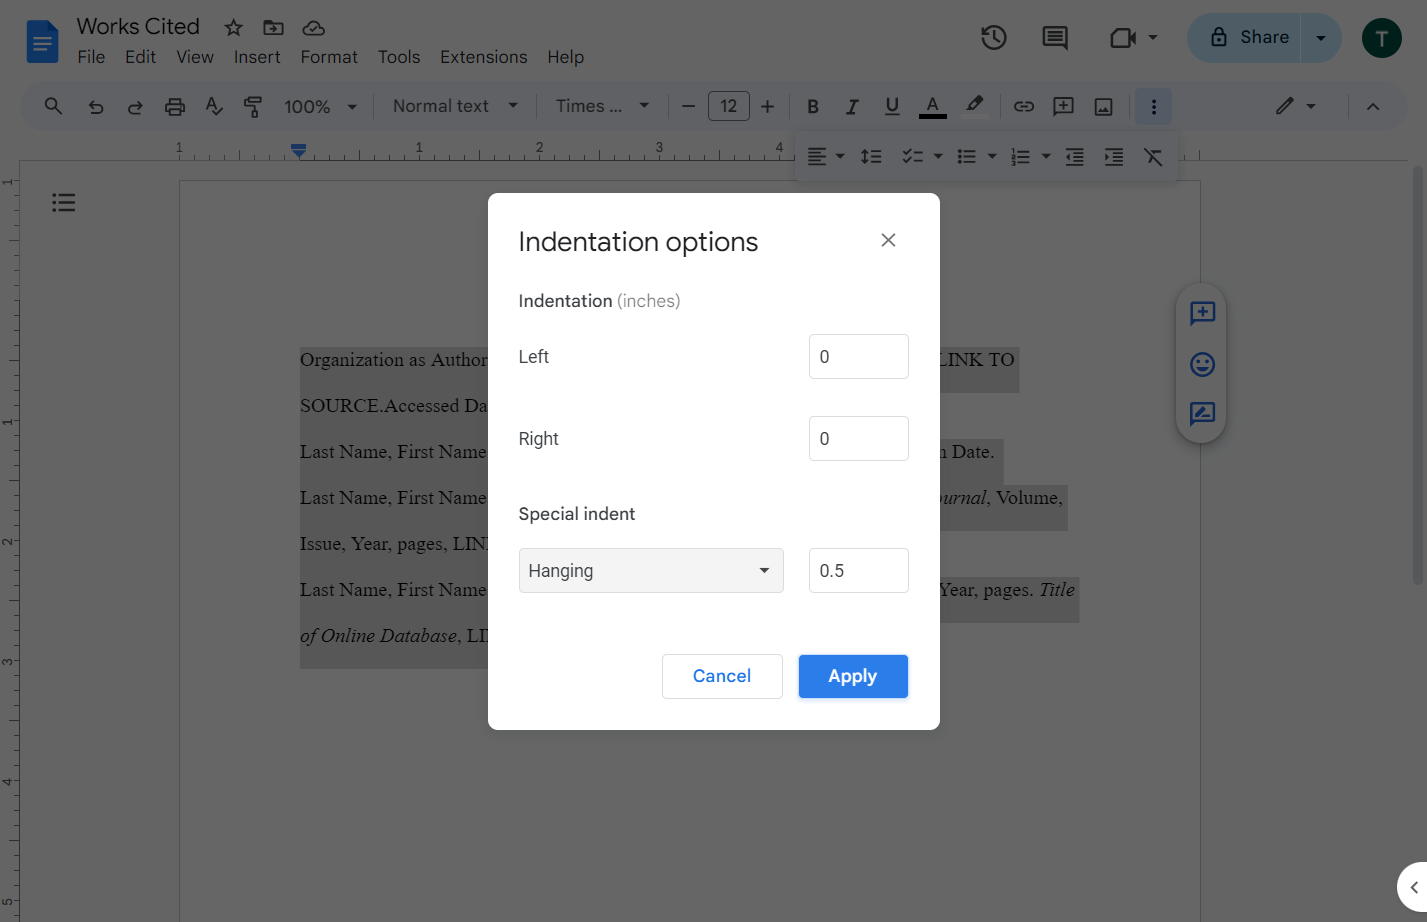
Task: Add a comment from the toolbar
Action: click(x=1064, y=106)
